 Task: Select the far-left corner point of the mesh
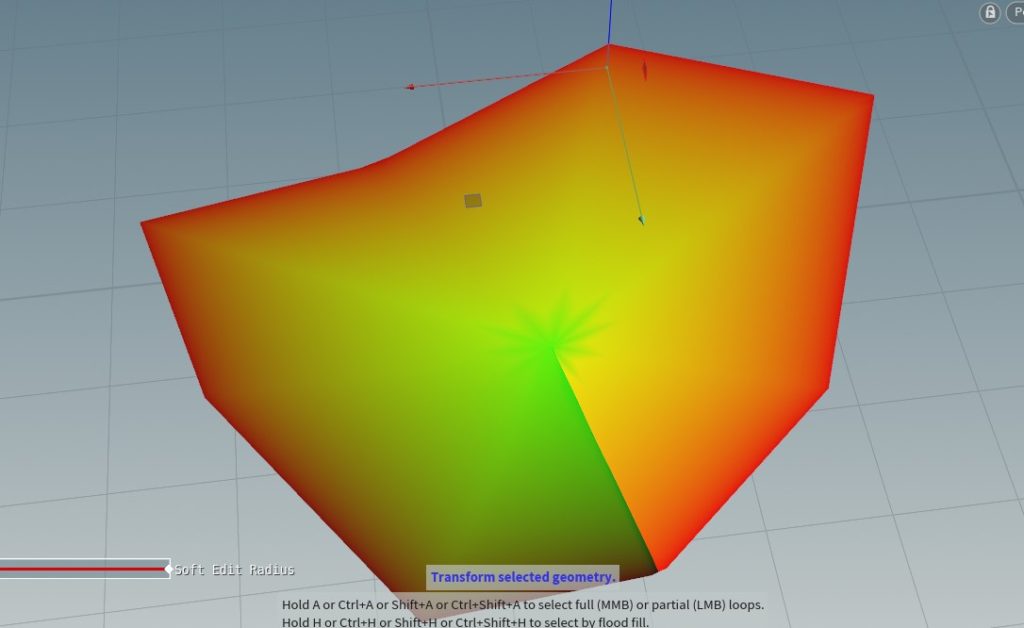click(x=142, y=223)
